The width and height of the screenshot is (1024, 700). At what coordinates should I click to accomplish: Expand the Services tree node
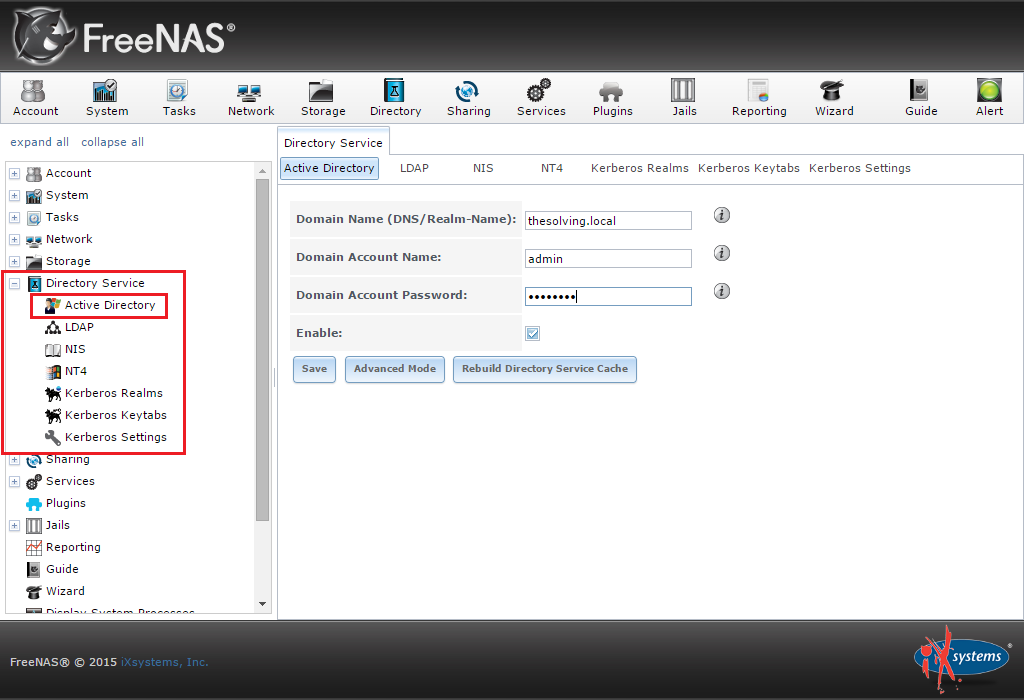[x=14, y=482]
